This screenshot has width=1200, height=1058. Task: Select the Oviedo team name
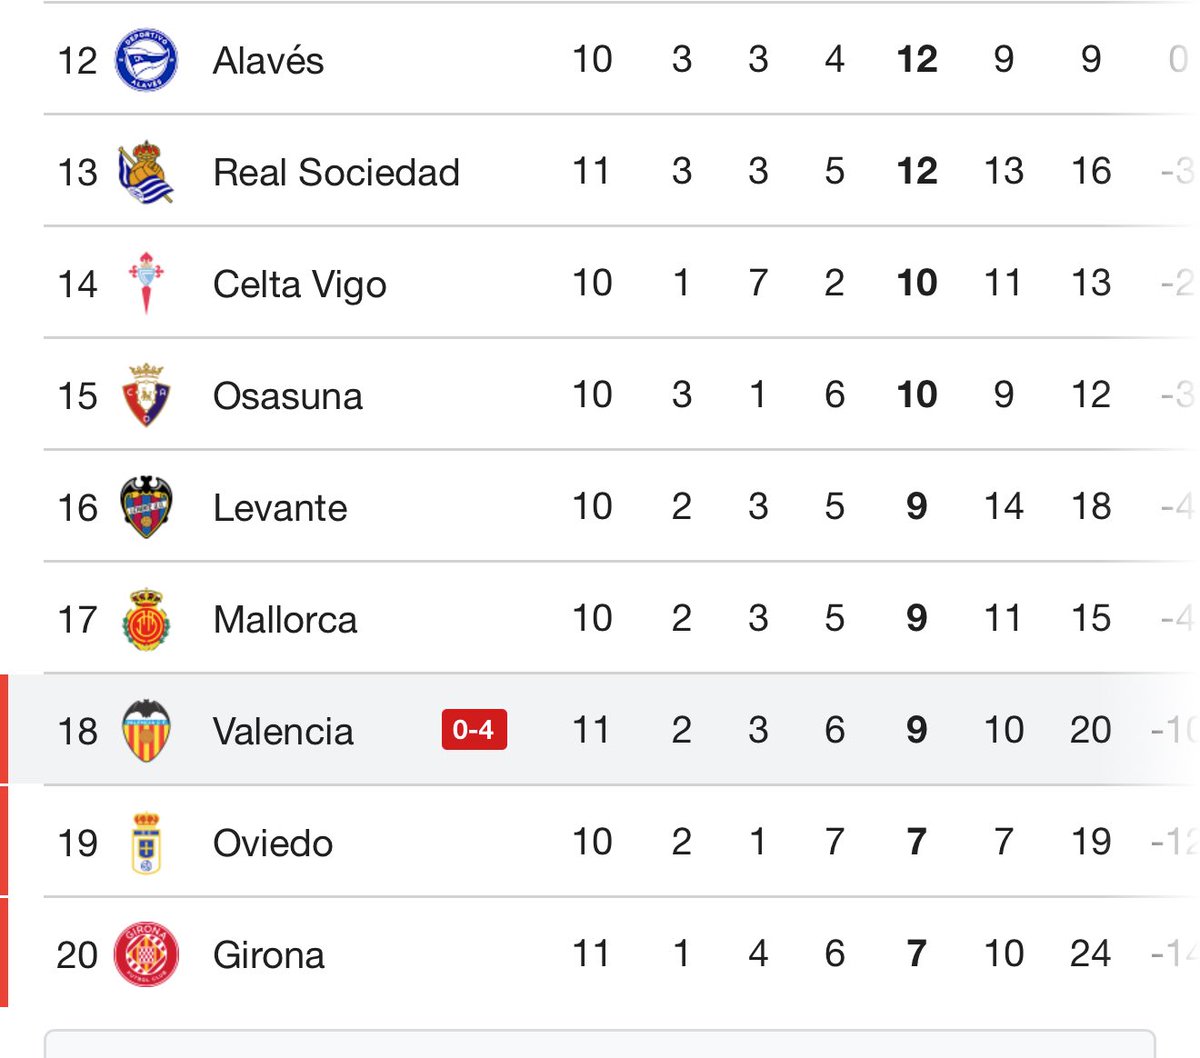(x=273, y=843)
